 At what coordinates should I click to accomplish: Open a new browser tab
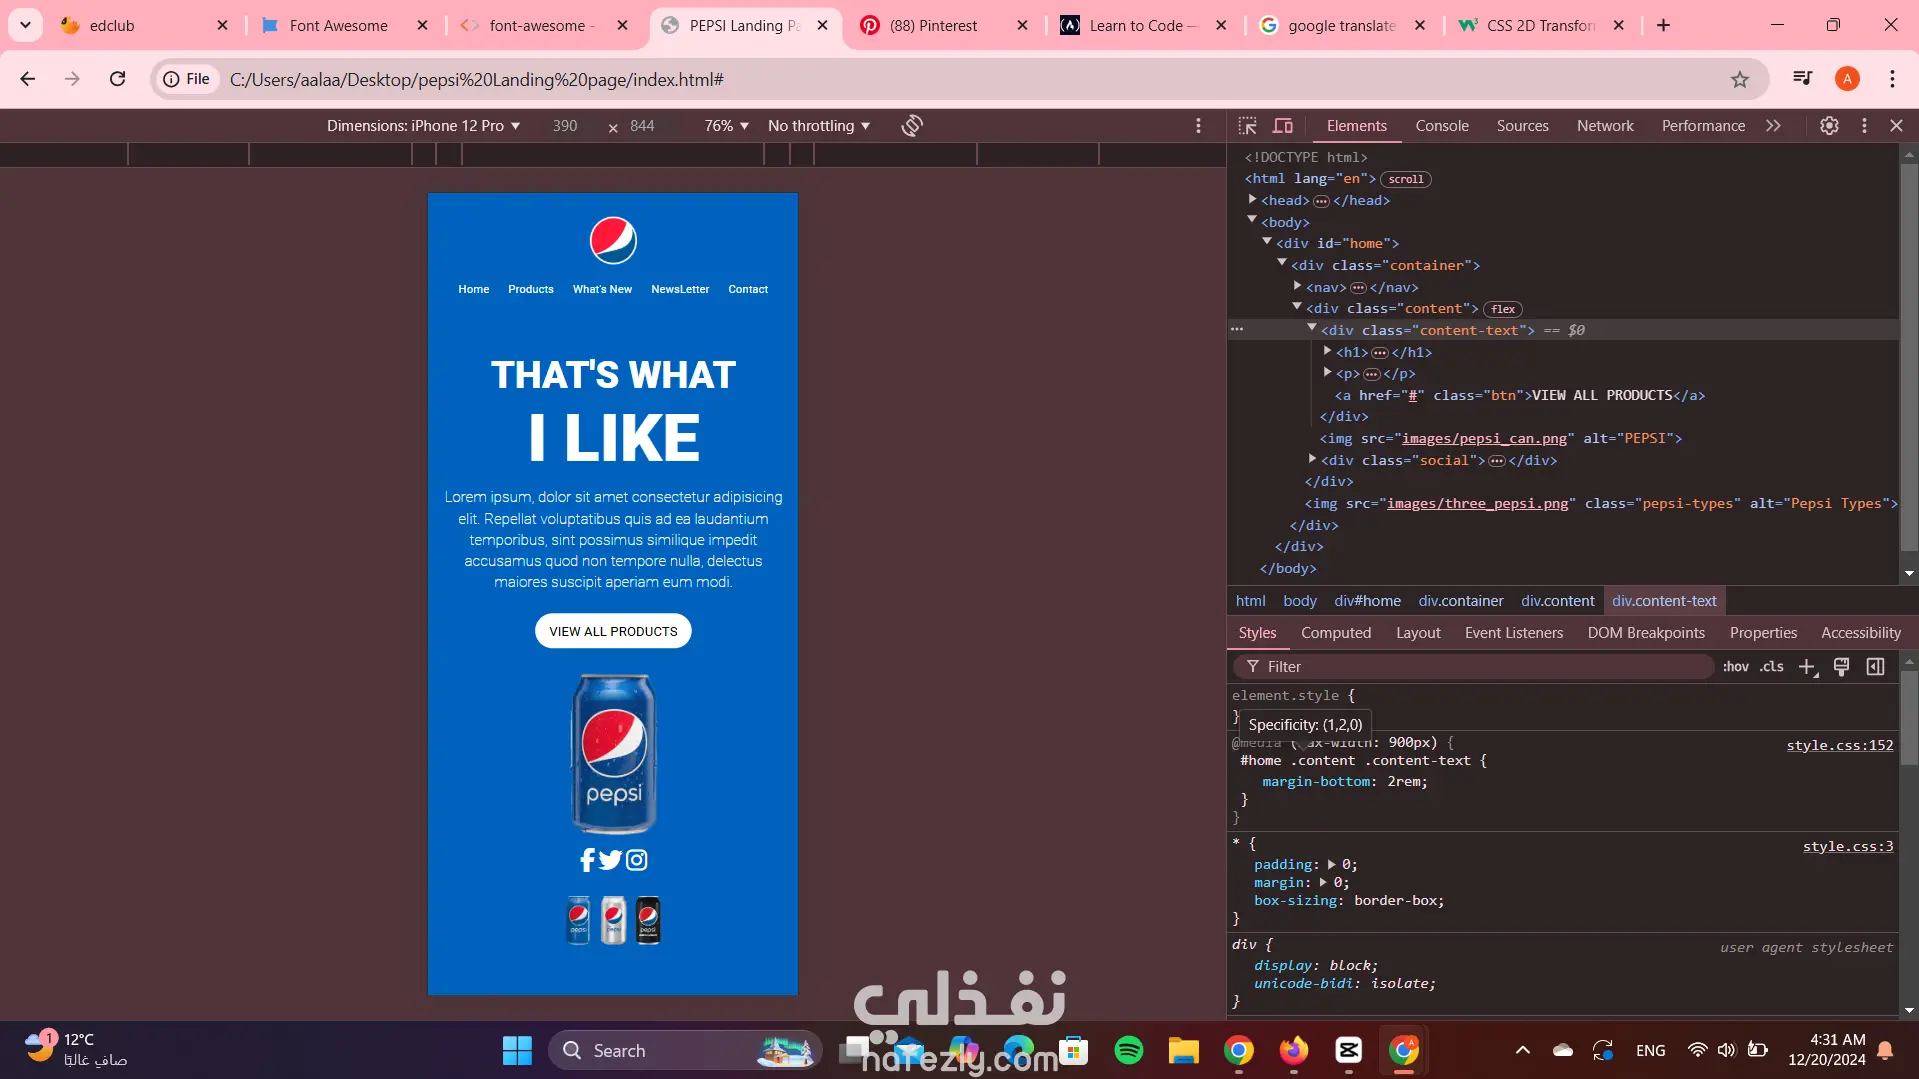(x=1663, y=26)
